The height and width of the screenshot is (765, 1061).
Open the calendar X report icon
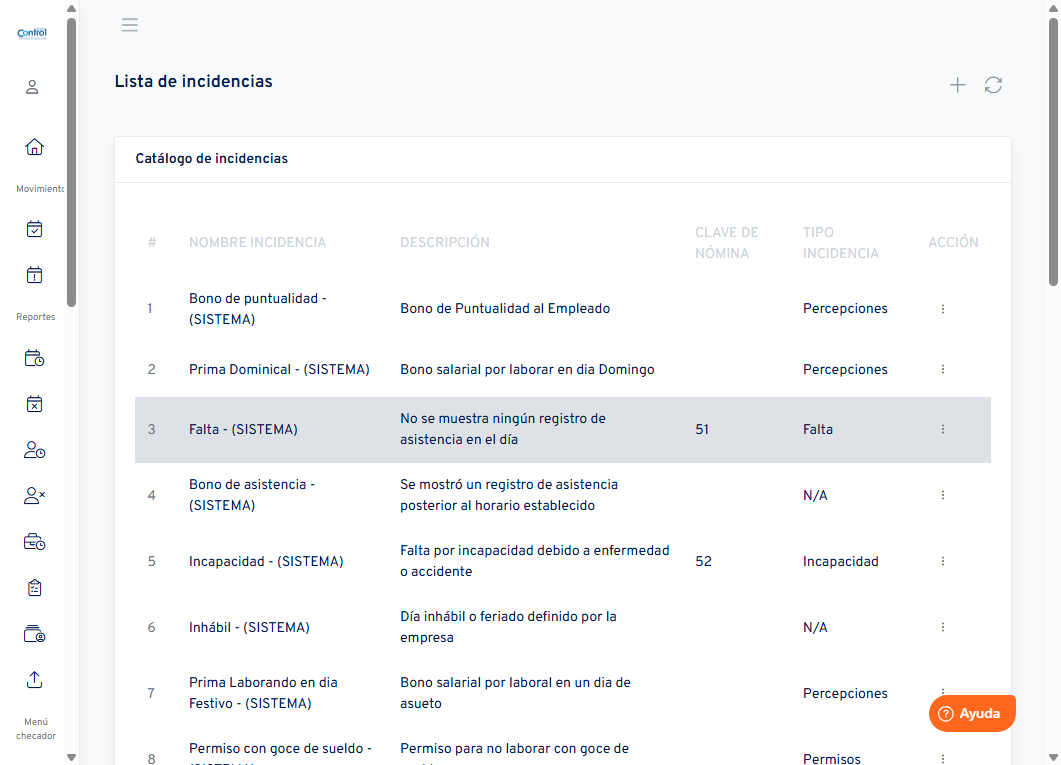click(35, 404)
